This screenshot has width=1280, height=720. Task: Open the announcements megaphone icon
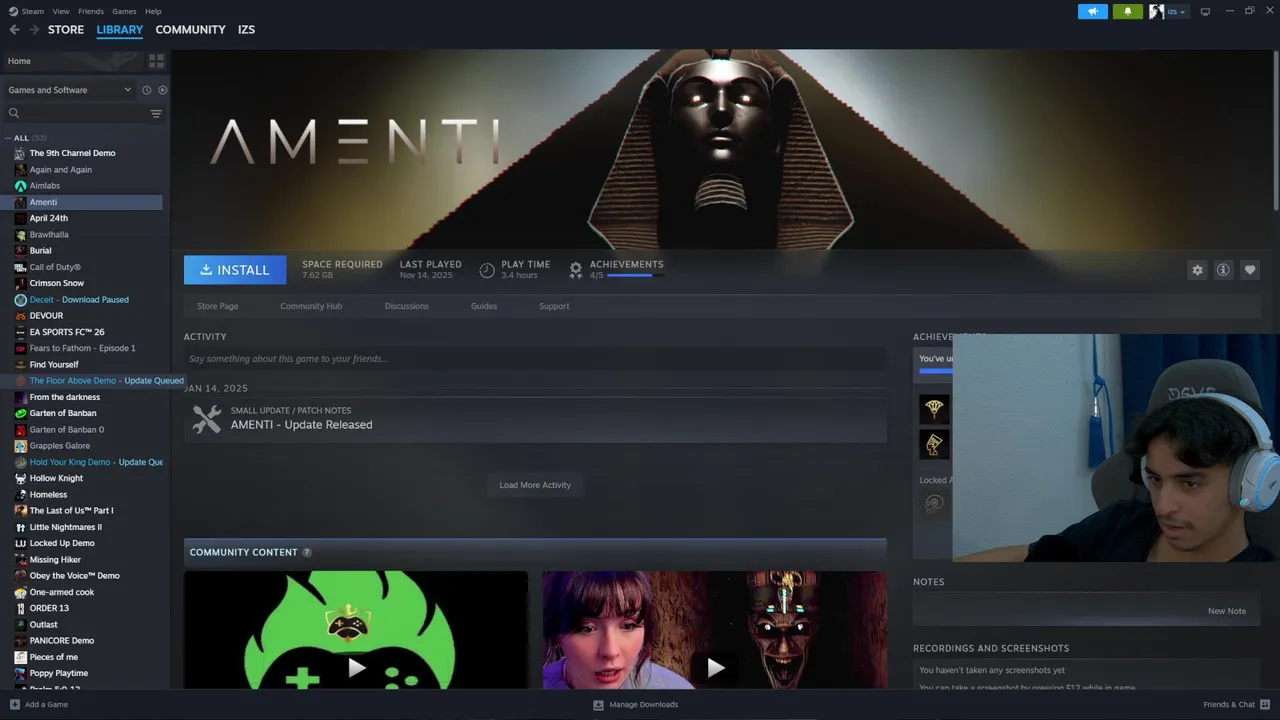[1093, 11]
